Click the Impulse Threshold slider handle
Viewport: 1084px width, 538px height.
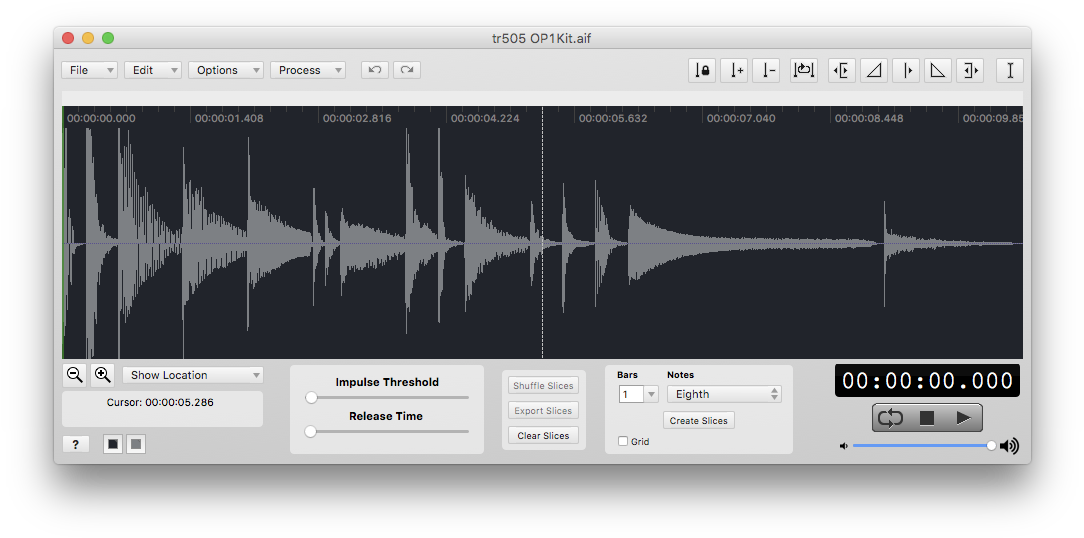point(311,397)
